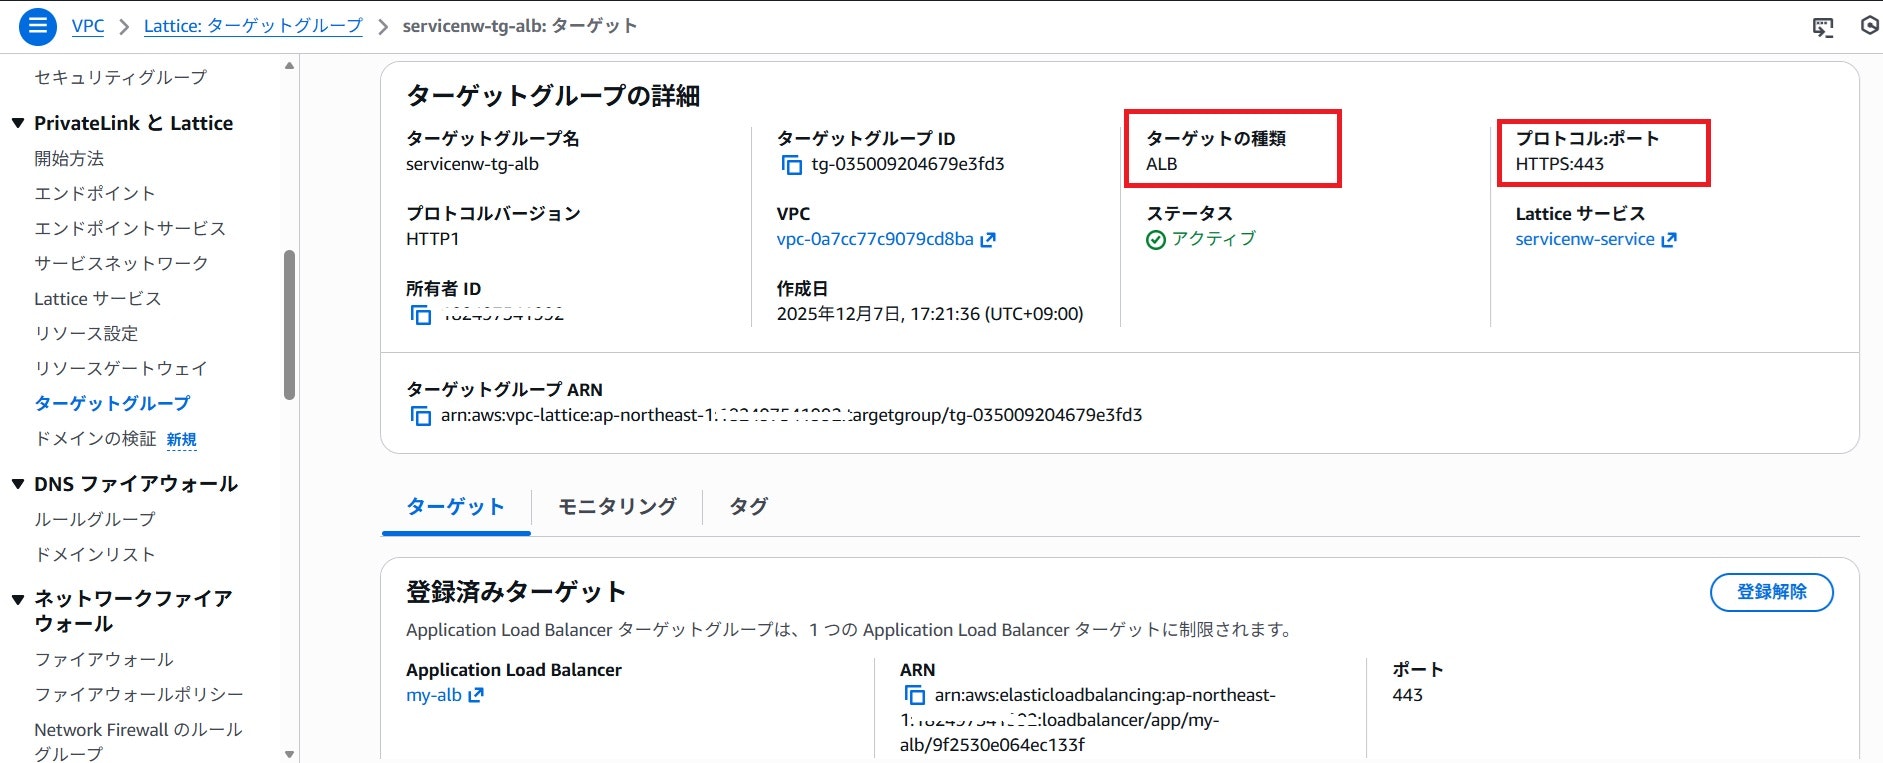Screen dimensions: 1883x763
Task: Switch to the モニタリング tab
Action: click(617, 506)
